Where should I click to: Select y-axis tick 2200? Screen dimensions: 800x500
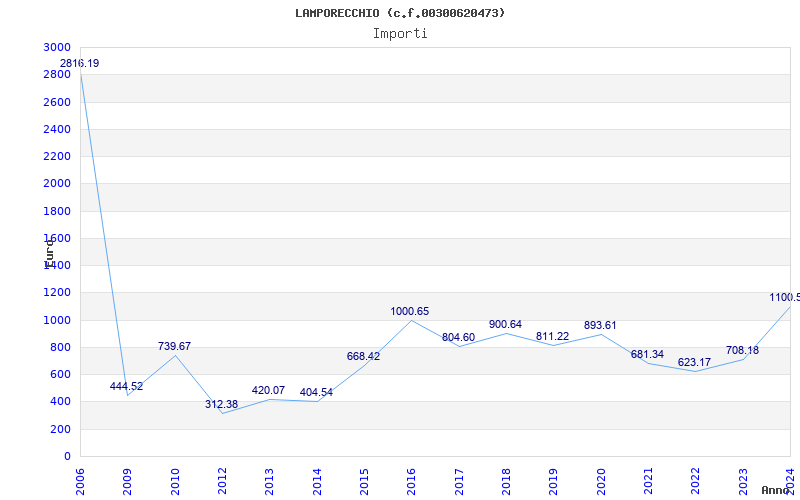coord(57,156)
